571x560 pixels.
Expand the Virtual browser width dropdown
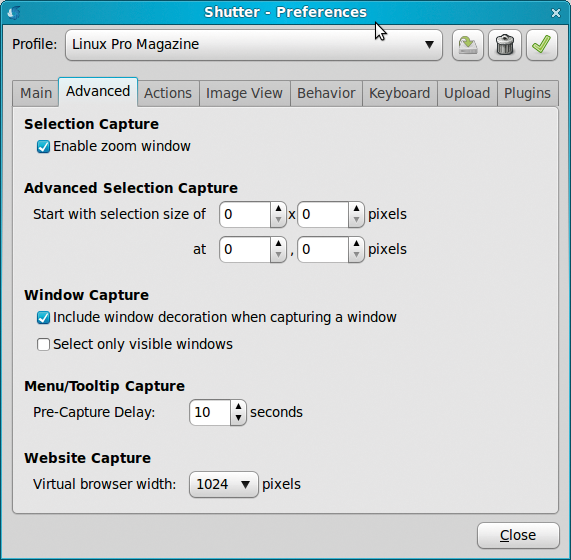tap(224, 484)
